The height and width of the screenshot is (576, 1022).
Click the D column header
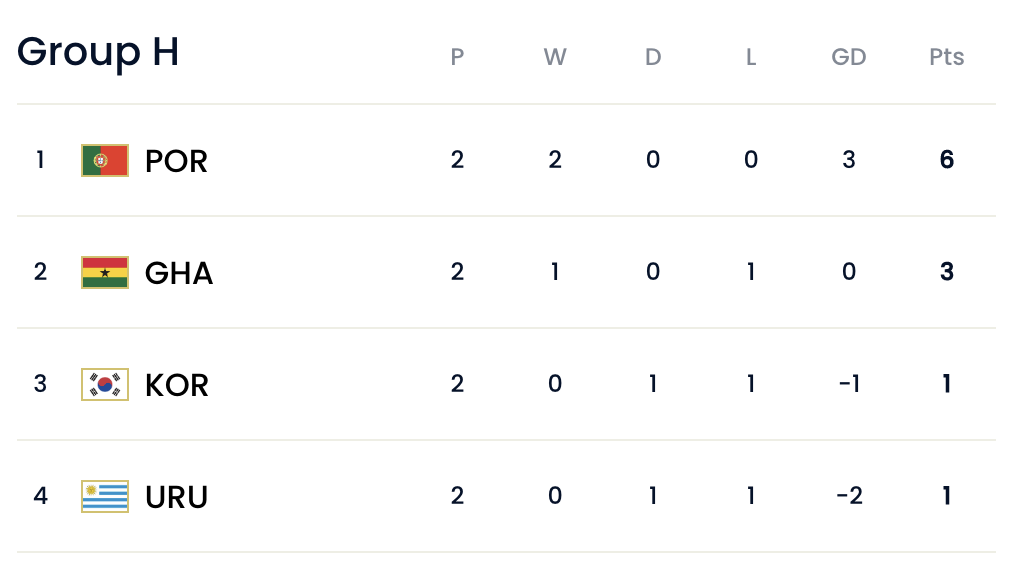click(653, 57)
